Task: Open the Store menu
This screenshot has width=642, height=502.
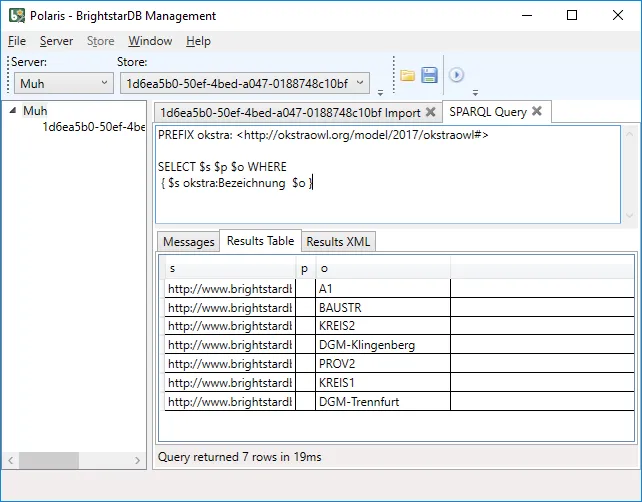Action: [x=100, y=41]
